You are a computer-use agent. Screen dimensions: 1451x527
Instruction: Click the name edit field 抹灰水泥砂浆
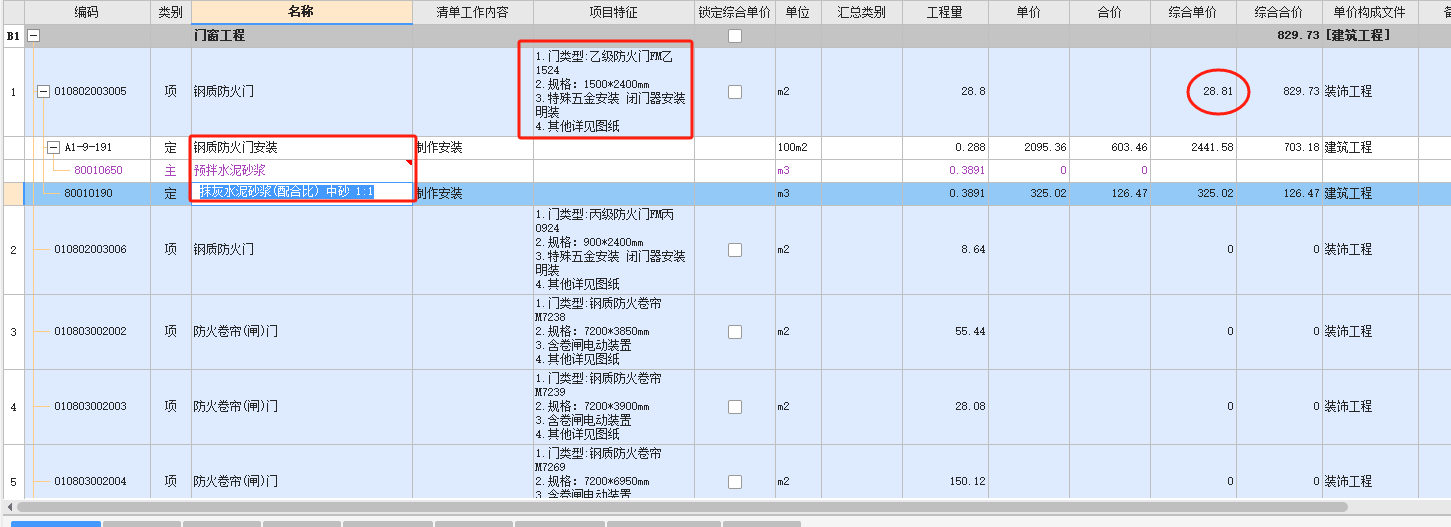(x=300, y=192)
